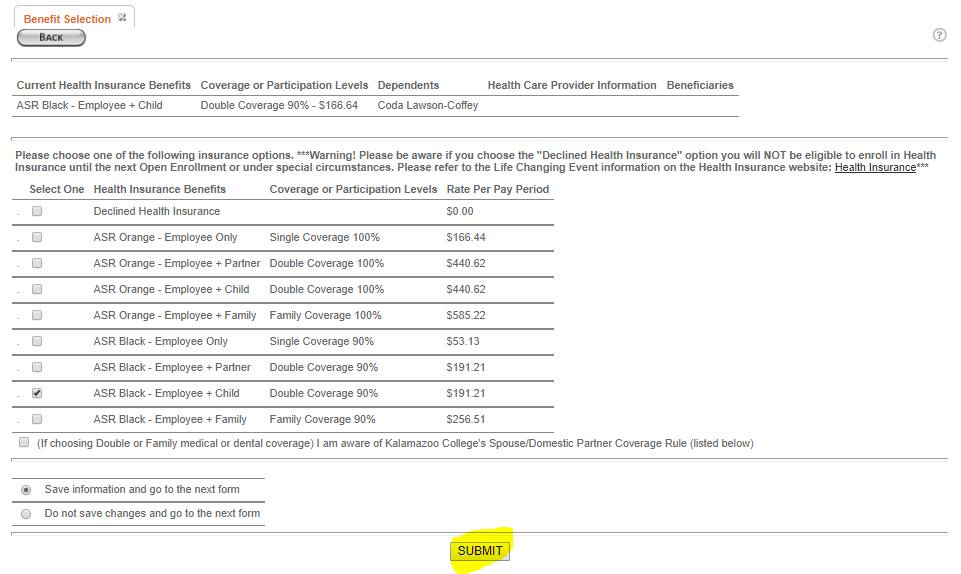Click the Family Coverage 100% cell

click(x=325, y=315)
